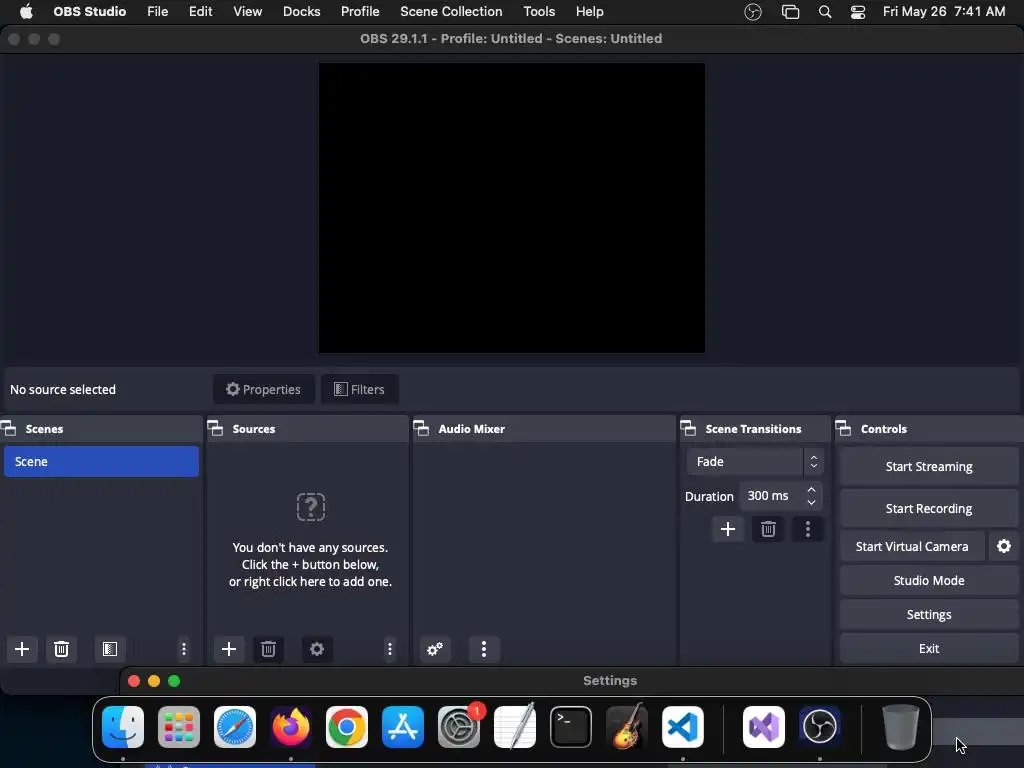Click the date and time in menu bar
This screenshot has width=1024, height=768.
coord(944,12)
